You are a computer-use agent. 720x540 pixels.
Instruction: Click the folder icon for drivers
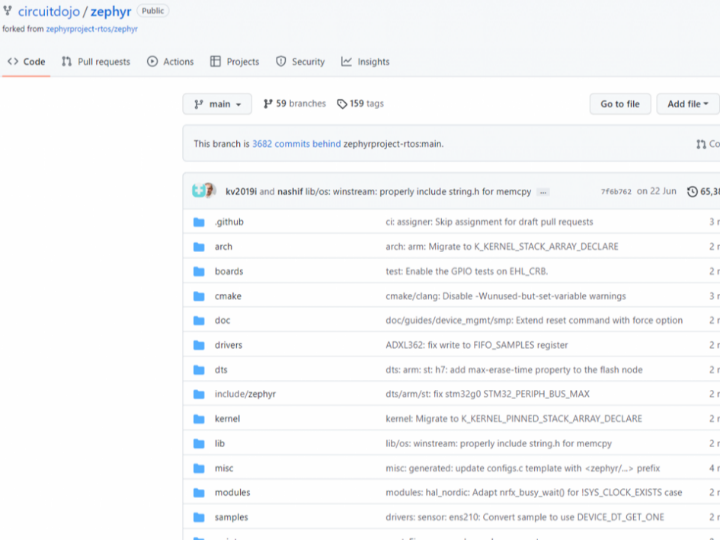click(x=199, y=345)
